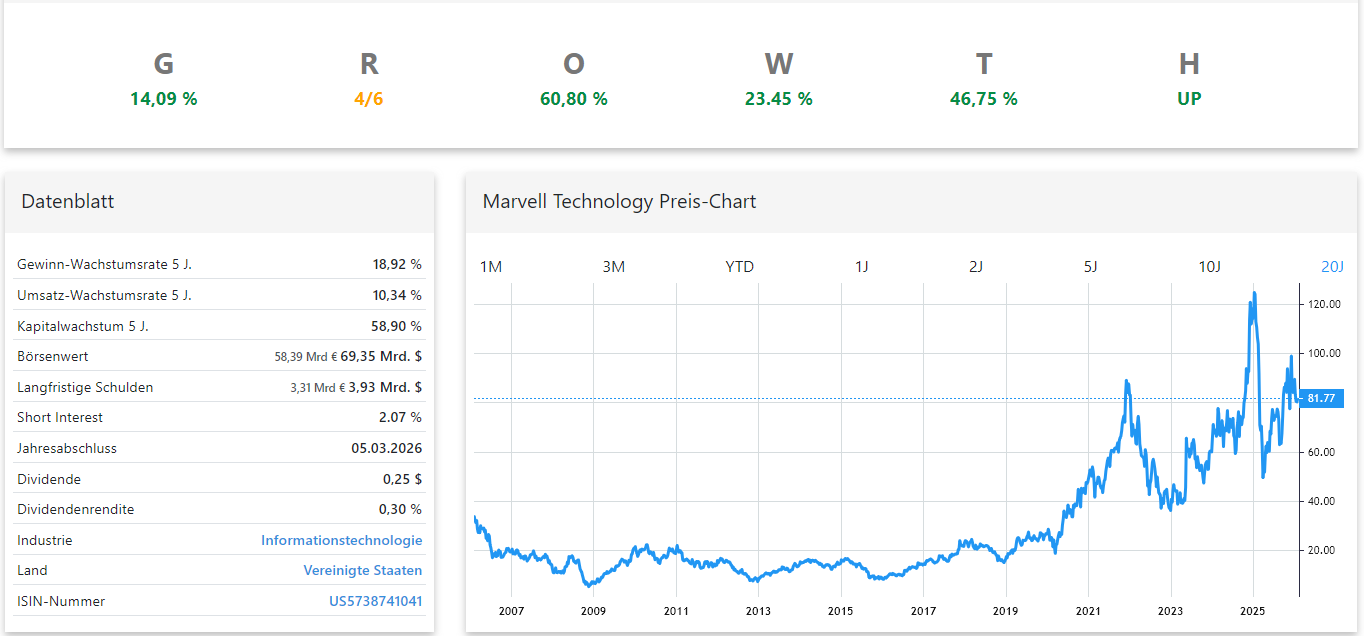
Task: Click the G score icon showing 14,09 %
Action: pyautogui.click(x=163, y=80)
